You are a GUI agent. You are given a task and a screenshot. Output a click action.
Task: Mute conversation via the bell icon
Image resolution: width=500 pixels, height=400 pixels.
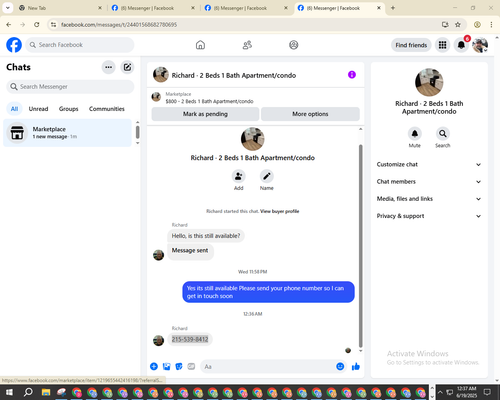[x=415, y=134]
